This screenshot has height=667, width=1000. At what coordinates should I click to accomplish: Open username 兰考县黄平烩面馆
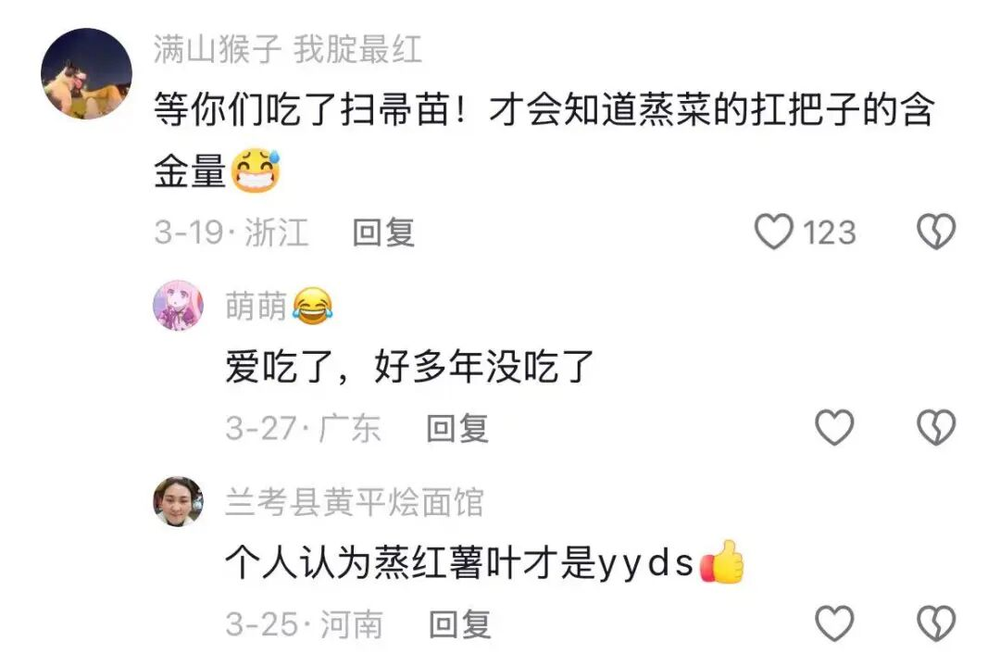coord(354,502)
